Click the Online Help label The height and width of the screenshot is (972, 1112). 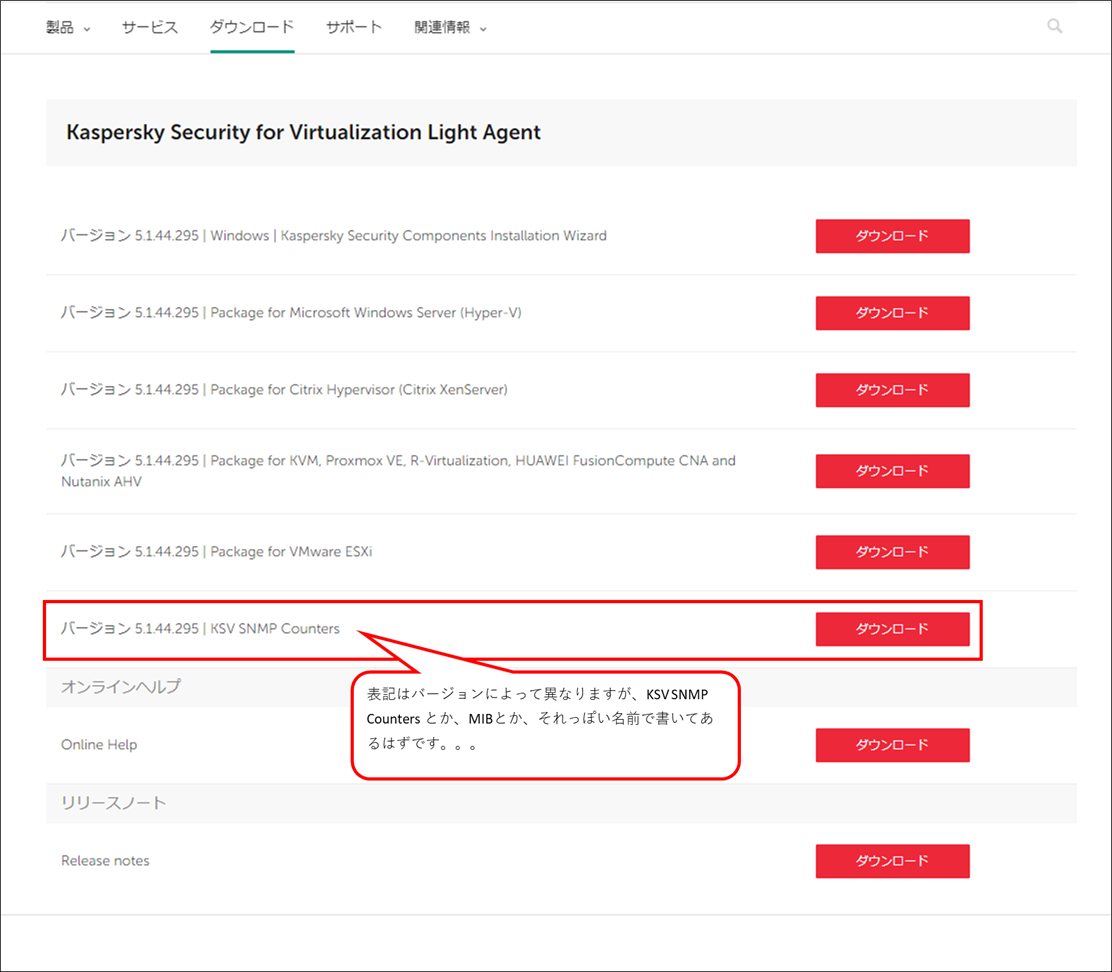click(x=99, y=744)
